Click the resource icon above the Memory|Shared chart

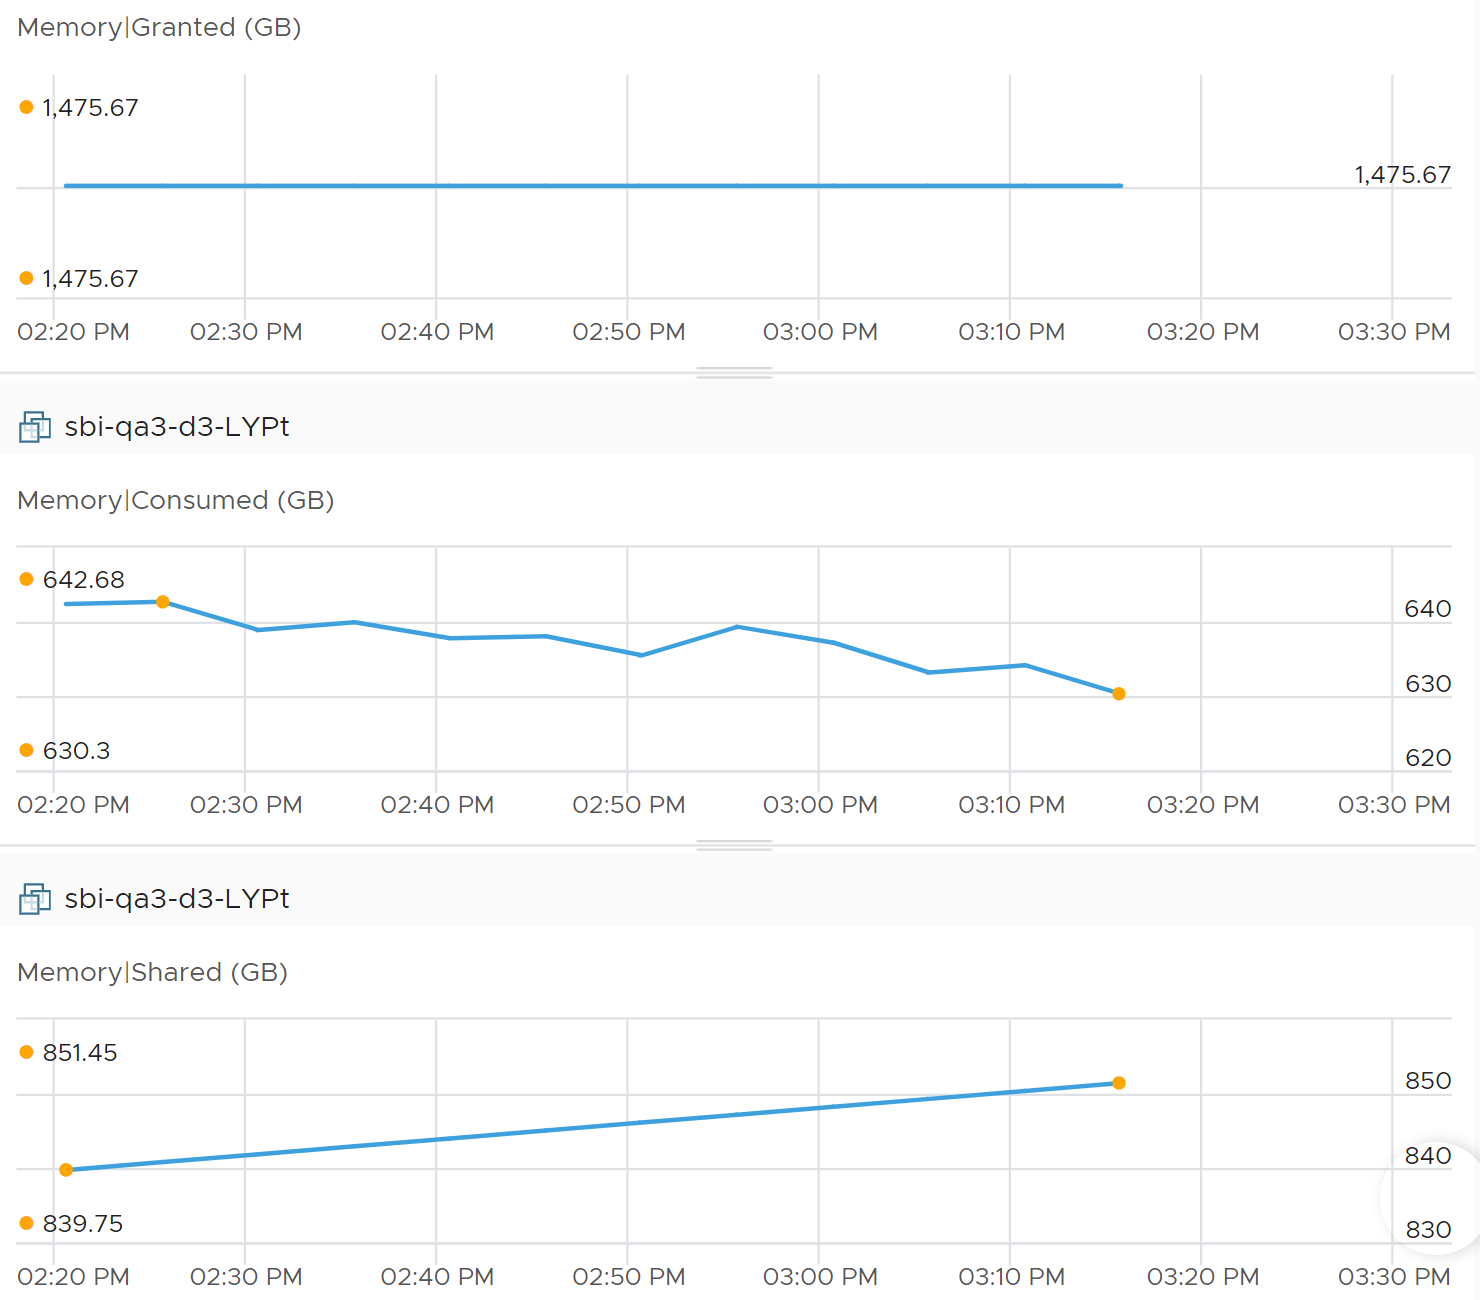[x=35, y=899]
